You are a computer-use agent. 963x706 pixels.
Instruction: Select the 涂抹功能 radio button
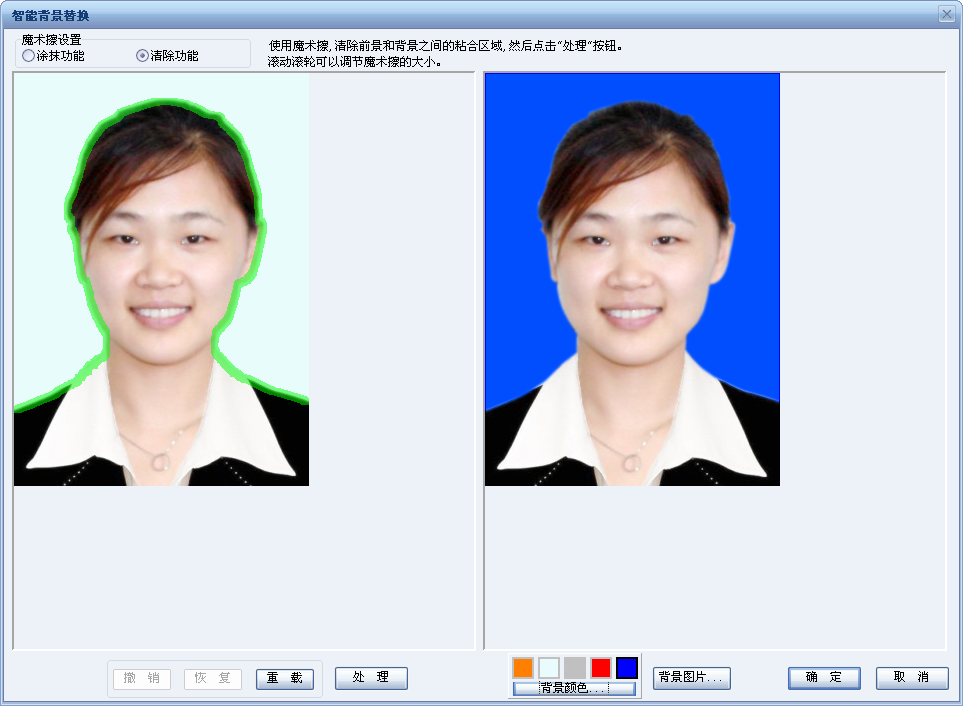[29, 56]
